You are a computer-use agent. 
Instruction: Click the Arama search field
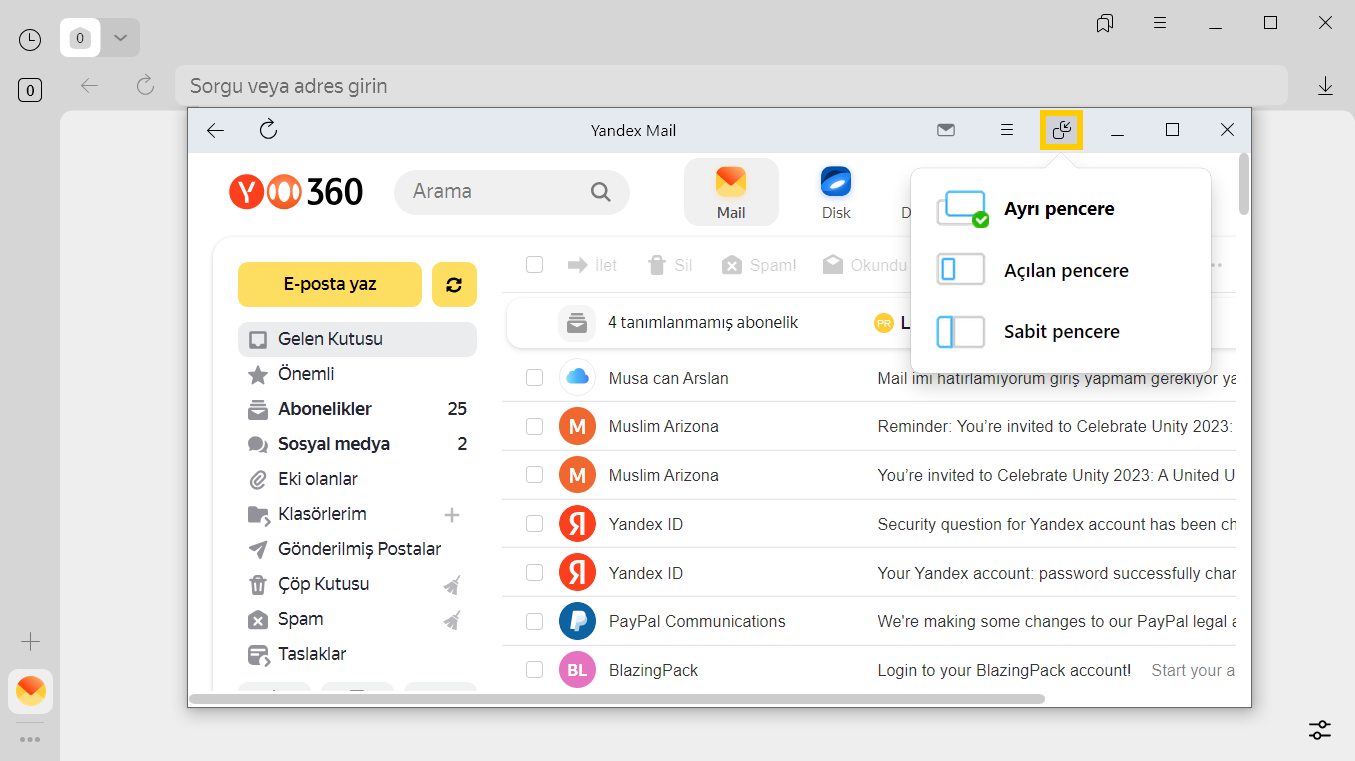tap(495, 192)
